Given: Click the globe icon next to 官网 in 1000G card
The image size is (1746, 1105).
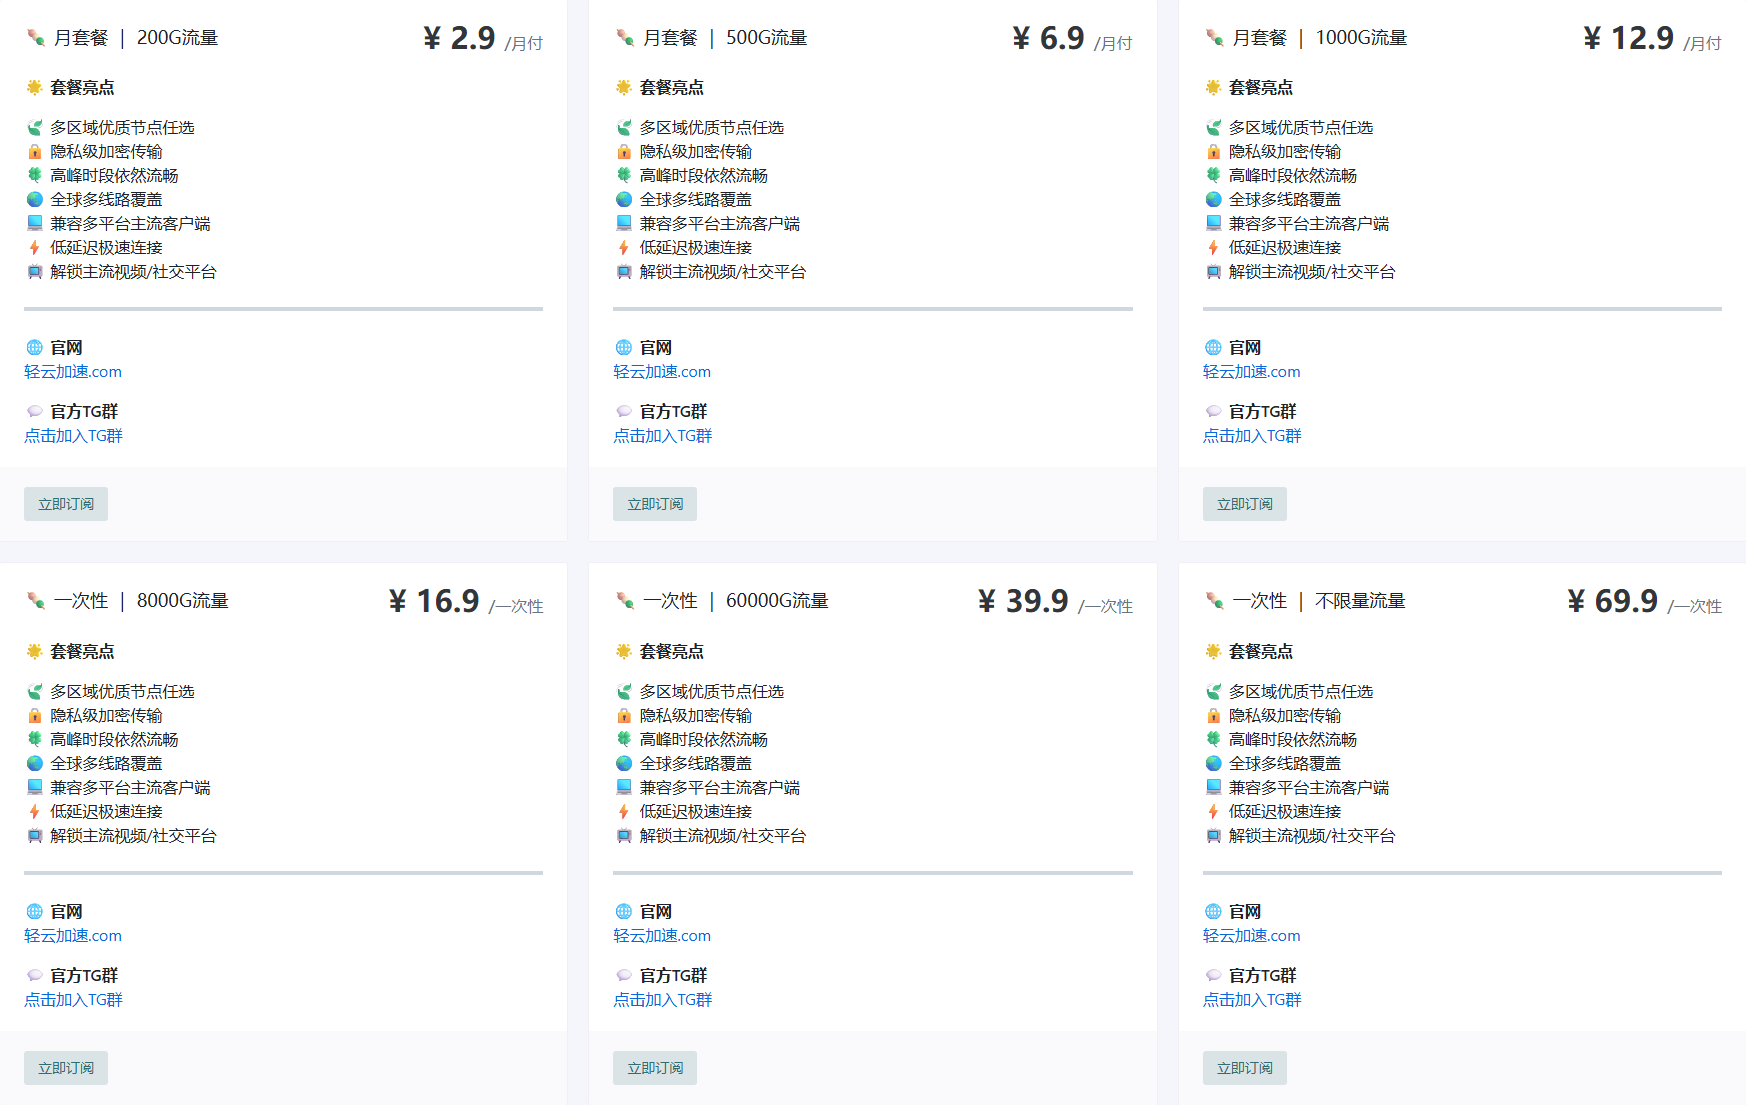Looking at the screenshot, I should [x=1213, y=348].
